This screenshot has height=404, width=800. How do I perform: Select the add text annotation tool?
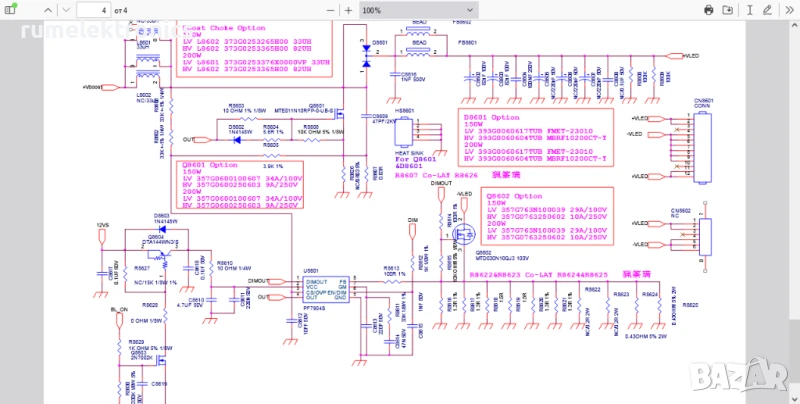749,9
